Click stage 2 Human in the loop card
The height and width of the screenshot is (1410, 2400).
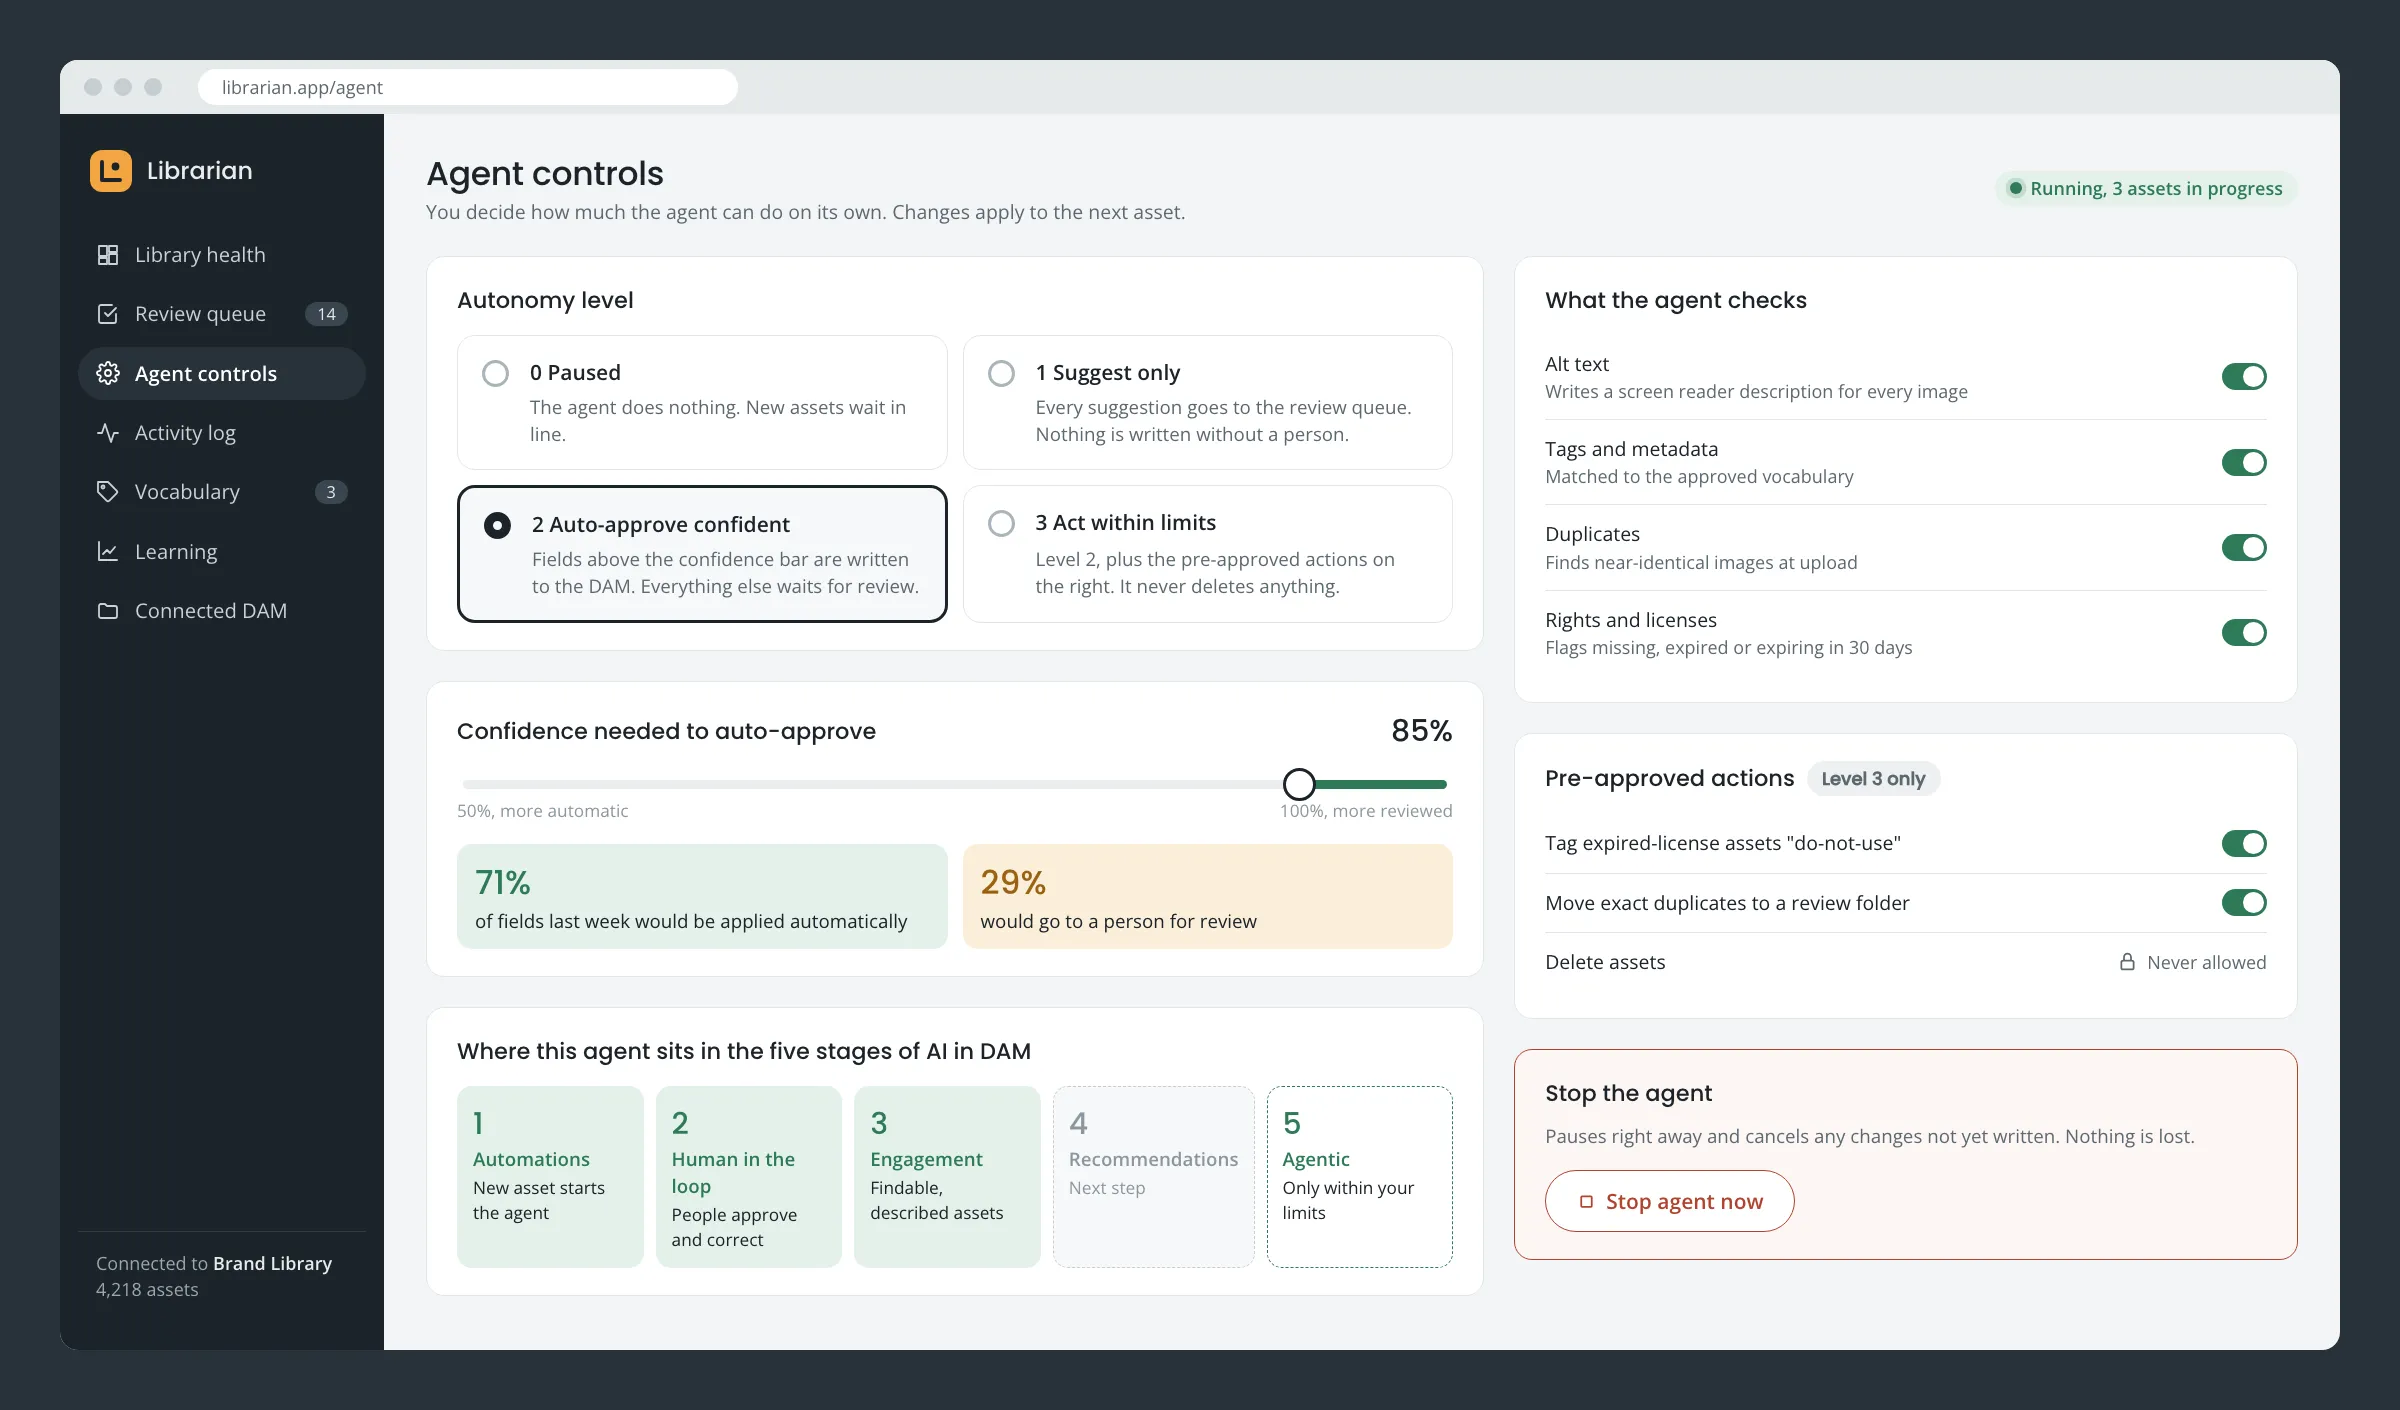point(749,1177)
